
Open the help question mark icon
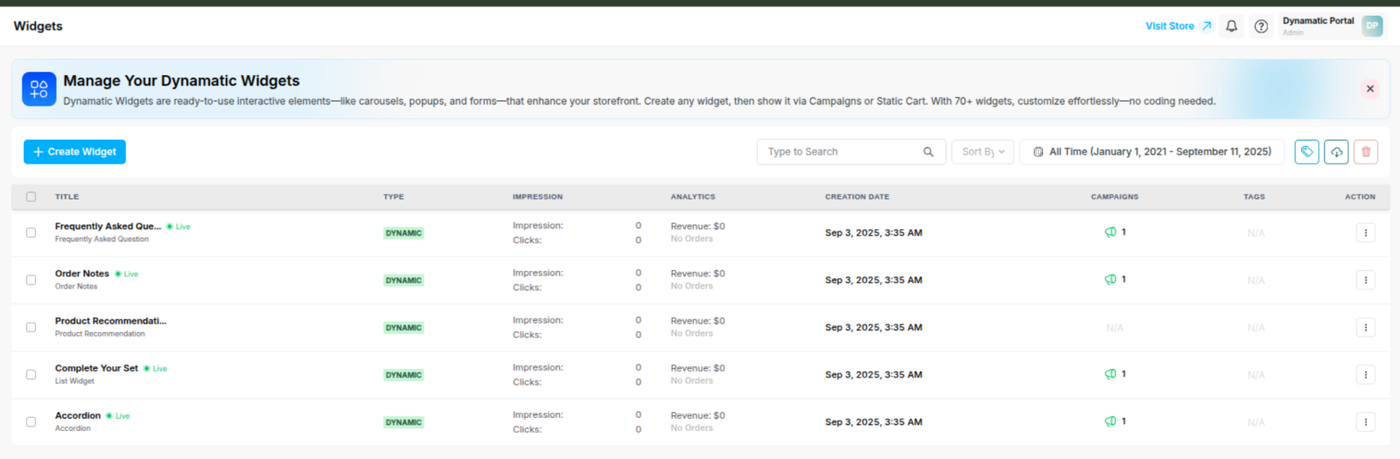click(x=1261, y=26)
